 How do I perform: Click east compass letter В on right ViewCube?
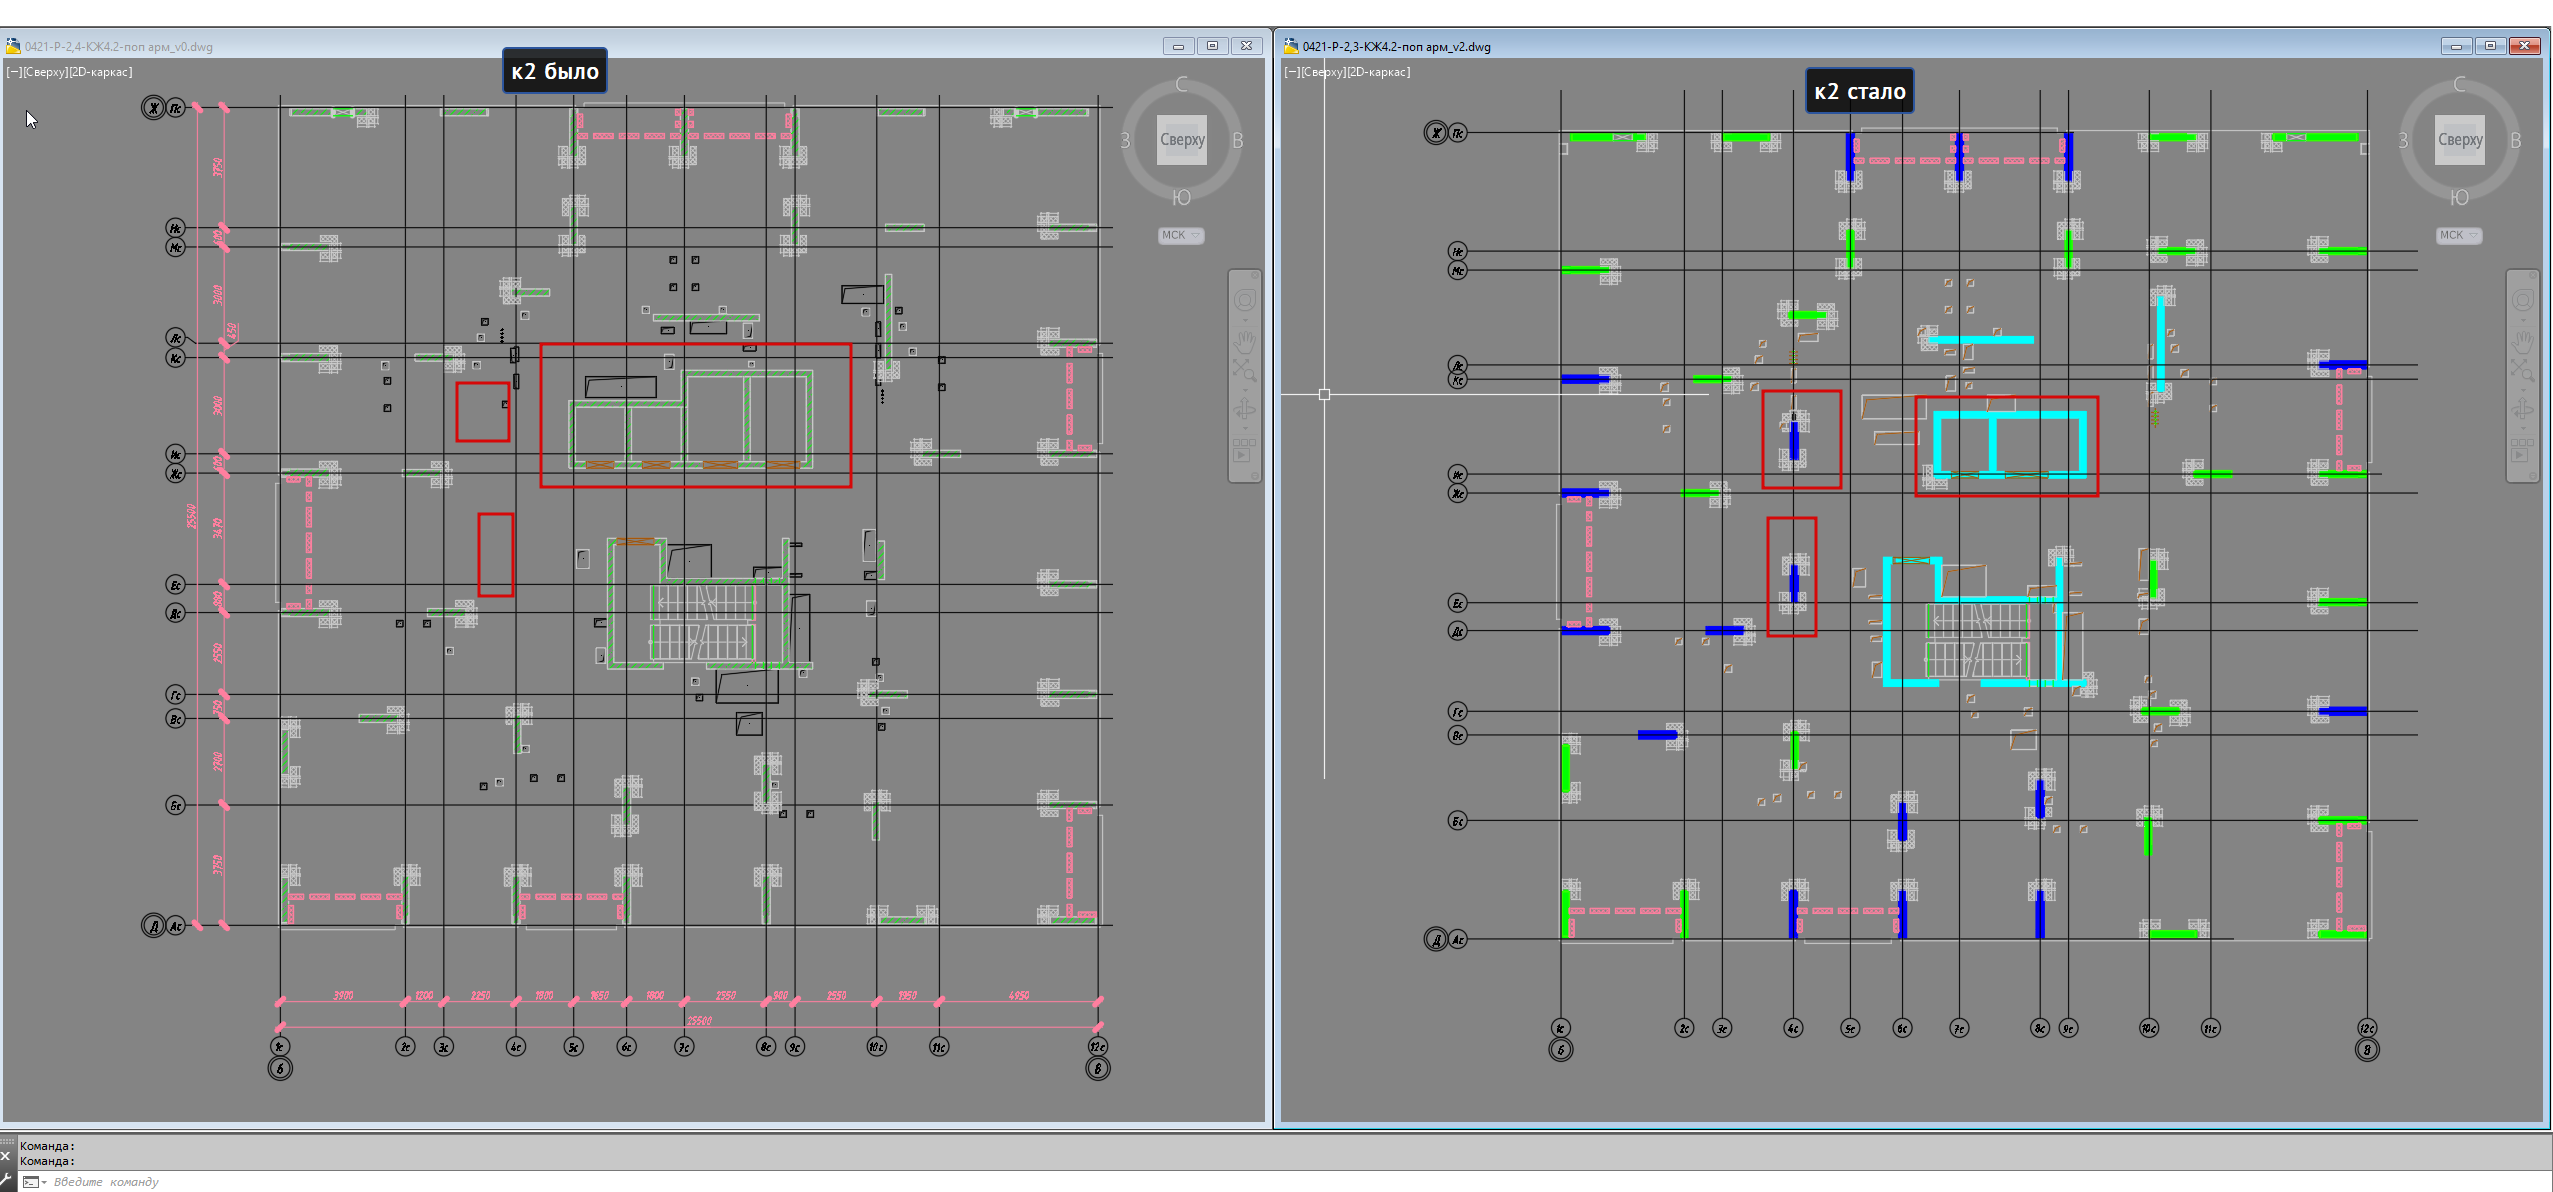(2516, 141)
